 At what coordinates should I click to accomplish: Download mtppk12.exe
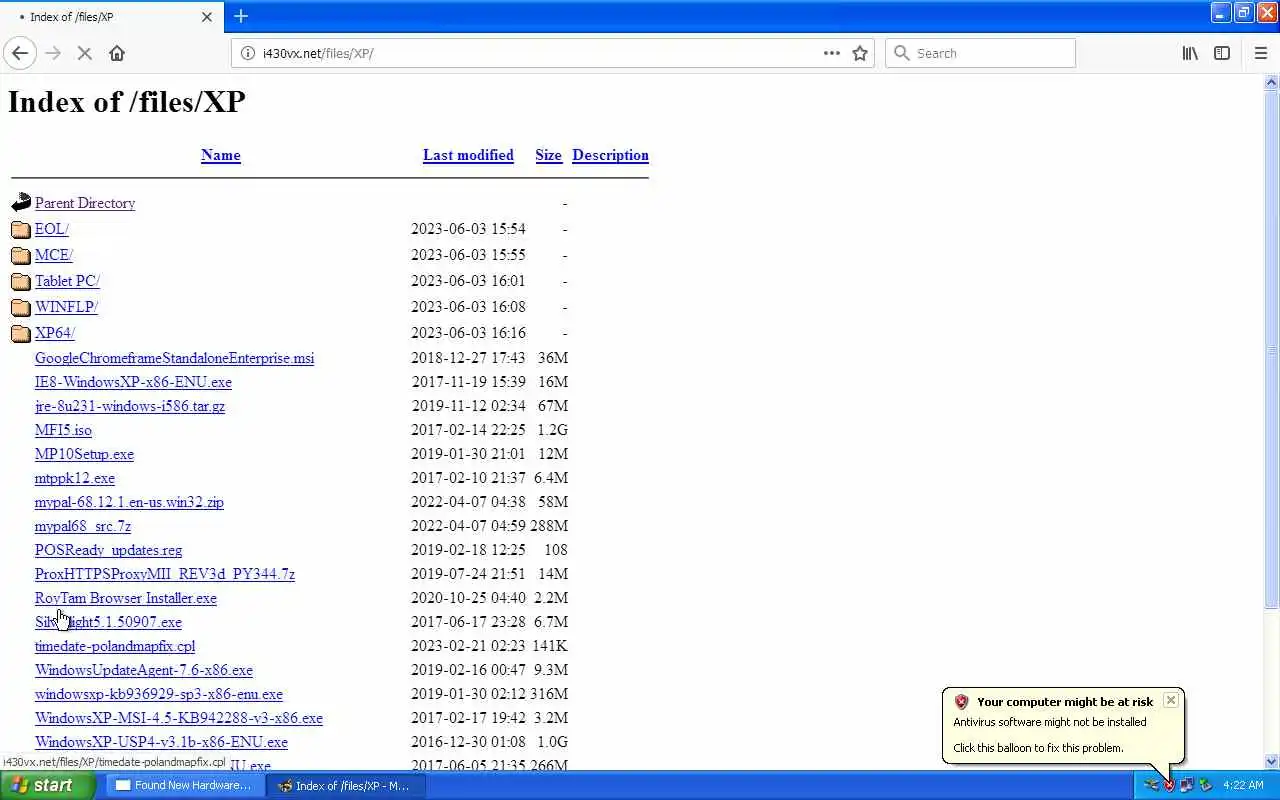pos(75,478)
